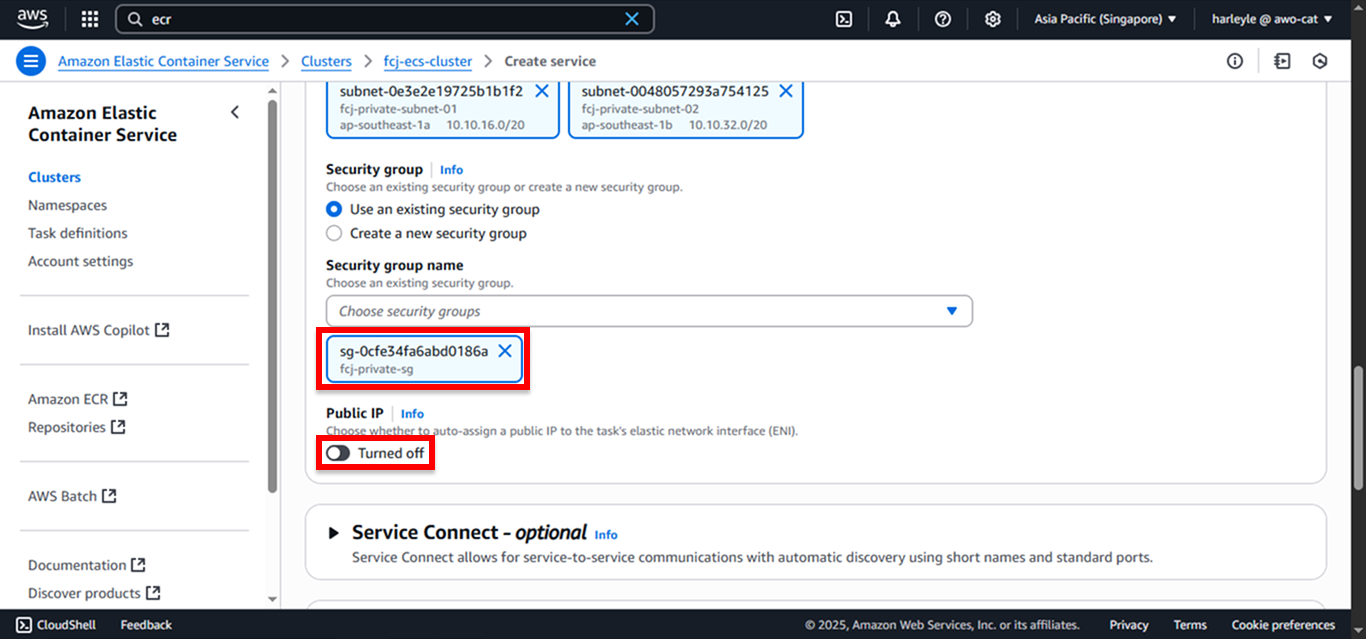Open the AWS home logo
Image resolution: width=1366 pixels, height=639 pixels.
[x=32, y=18]
